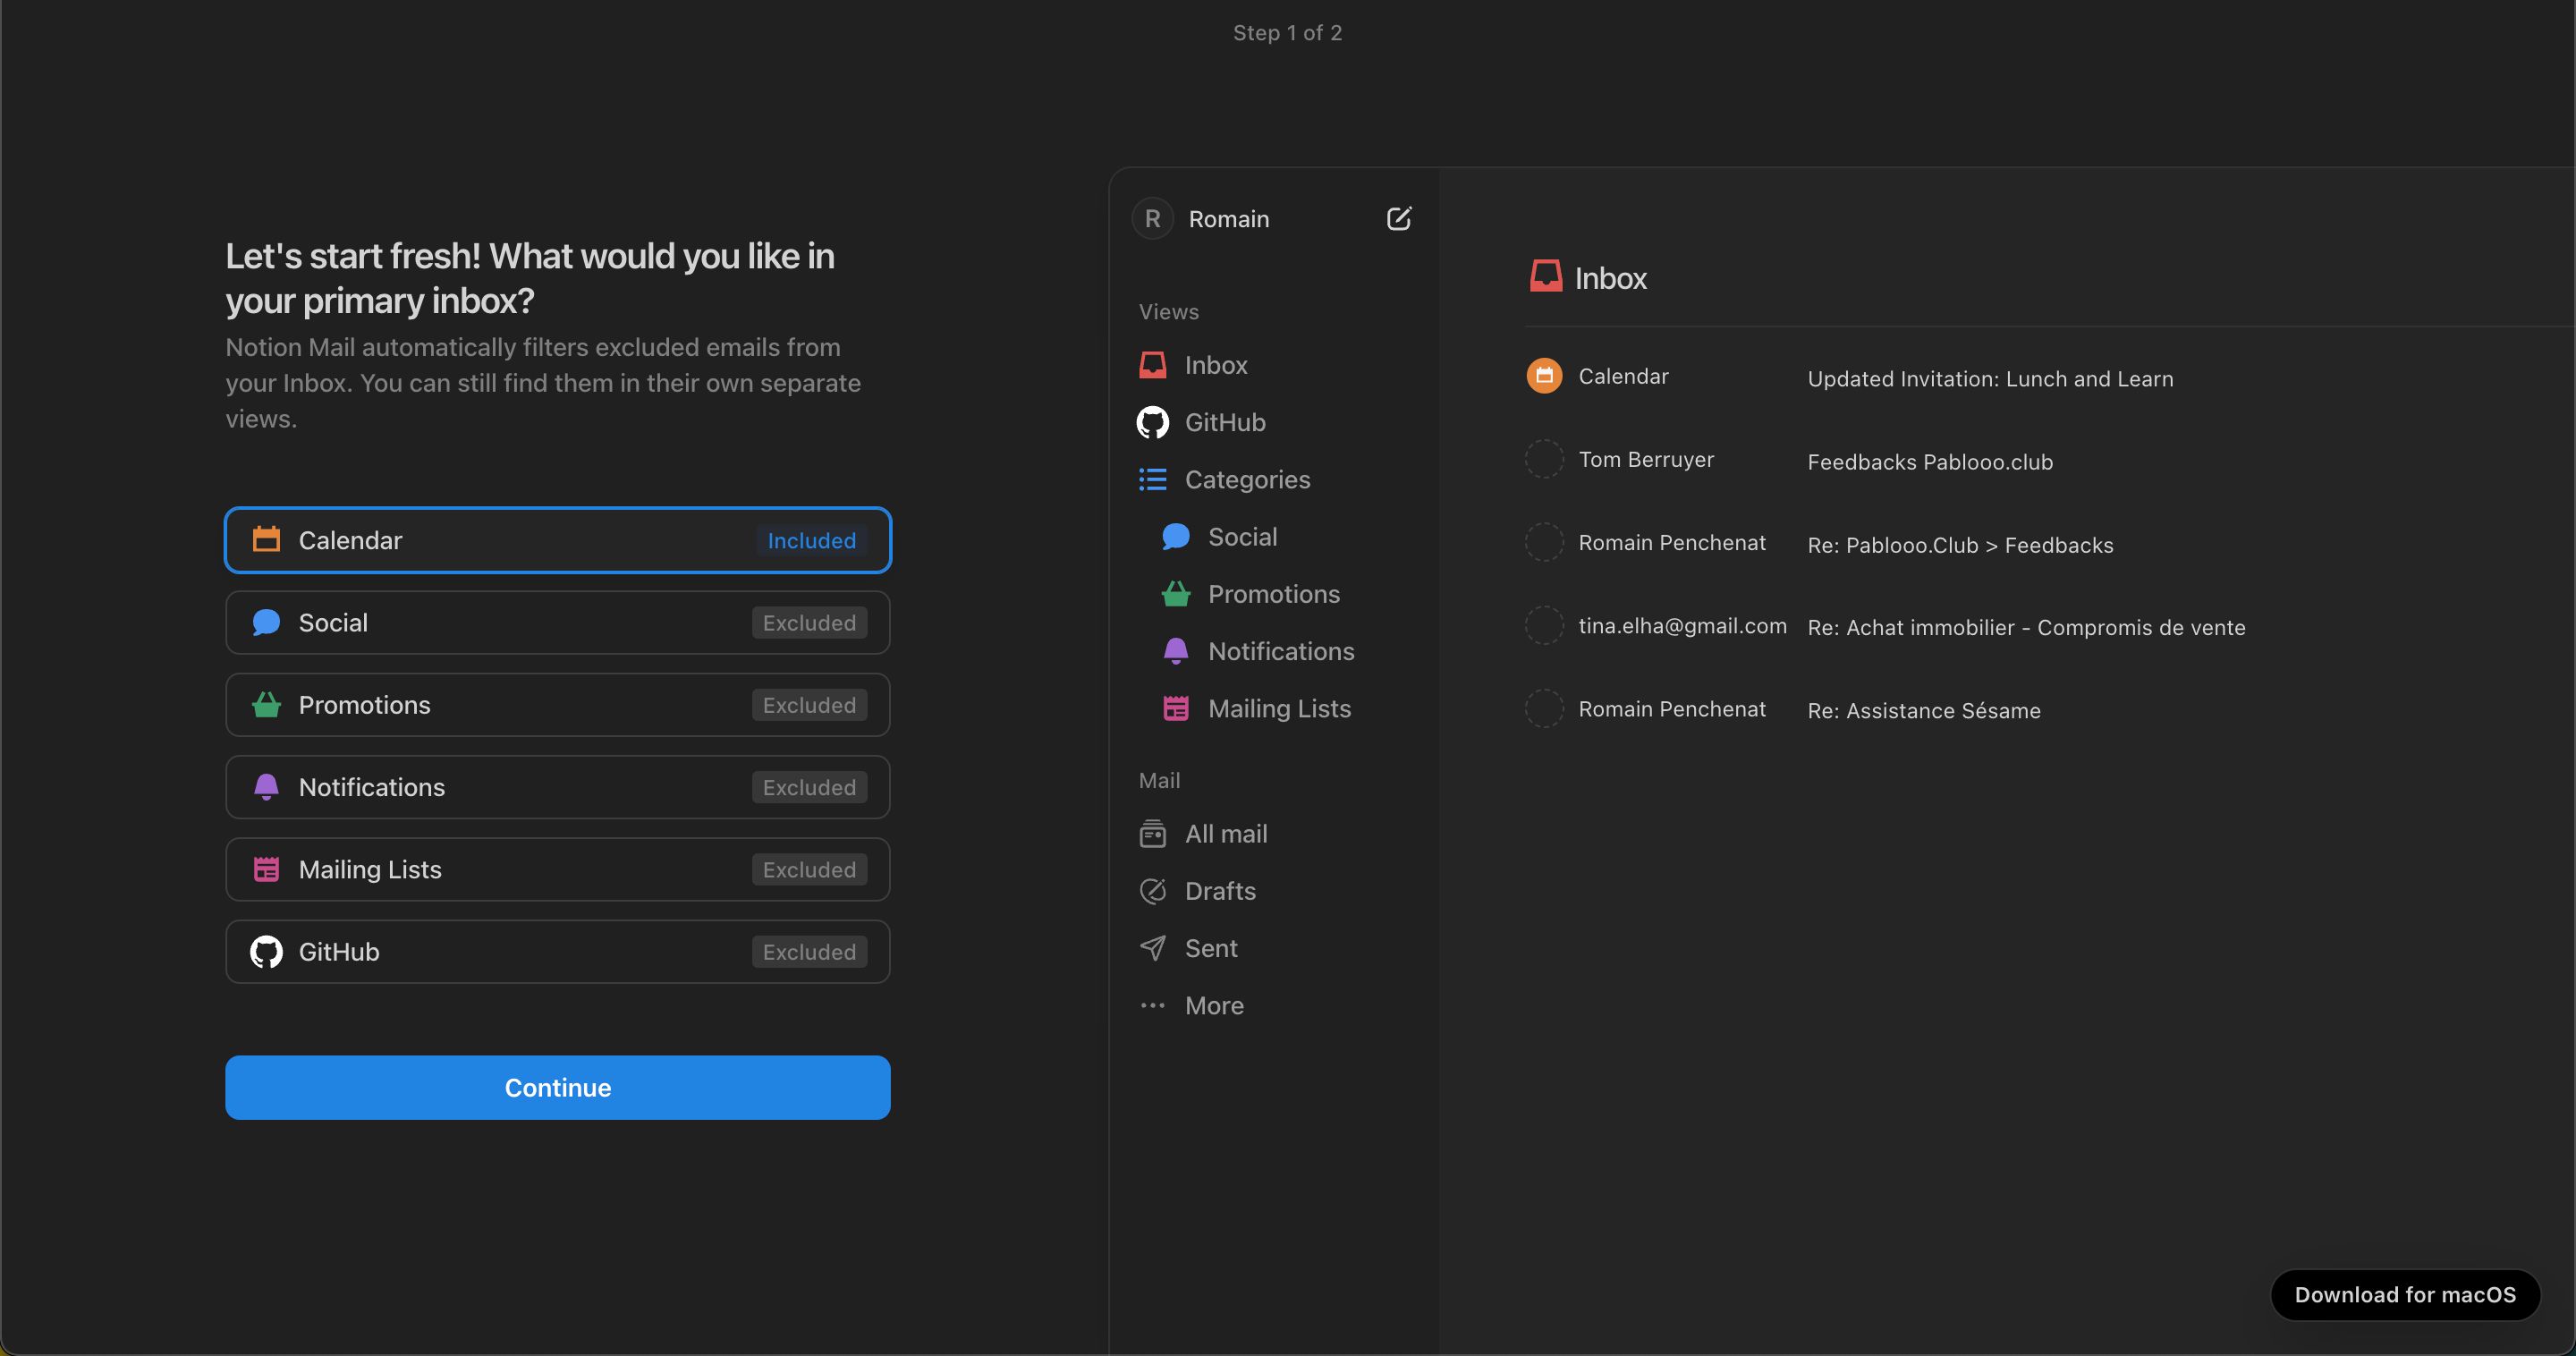The image size is (2576, 1356).
Task: Click the Sent paper plane icon
Action: point(1153,948)
